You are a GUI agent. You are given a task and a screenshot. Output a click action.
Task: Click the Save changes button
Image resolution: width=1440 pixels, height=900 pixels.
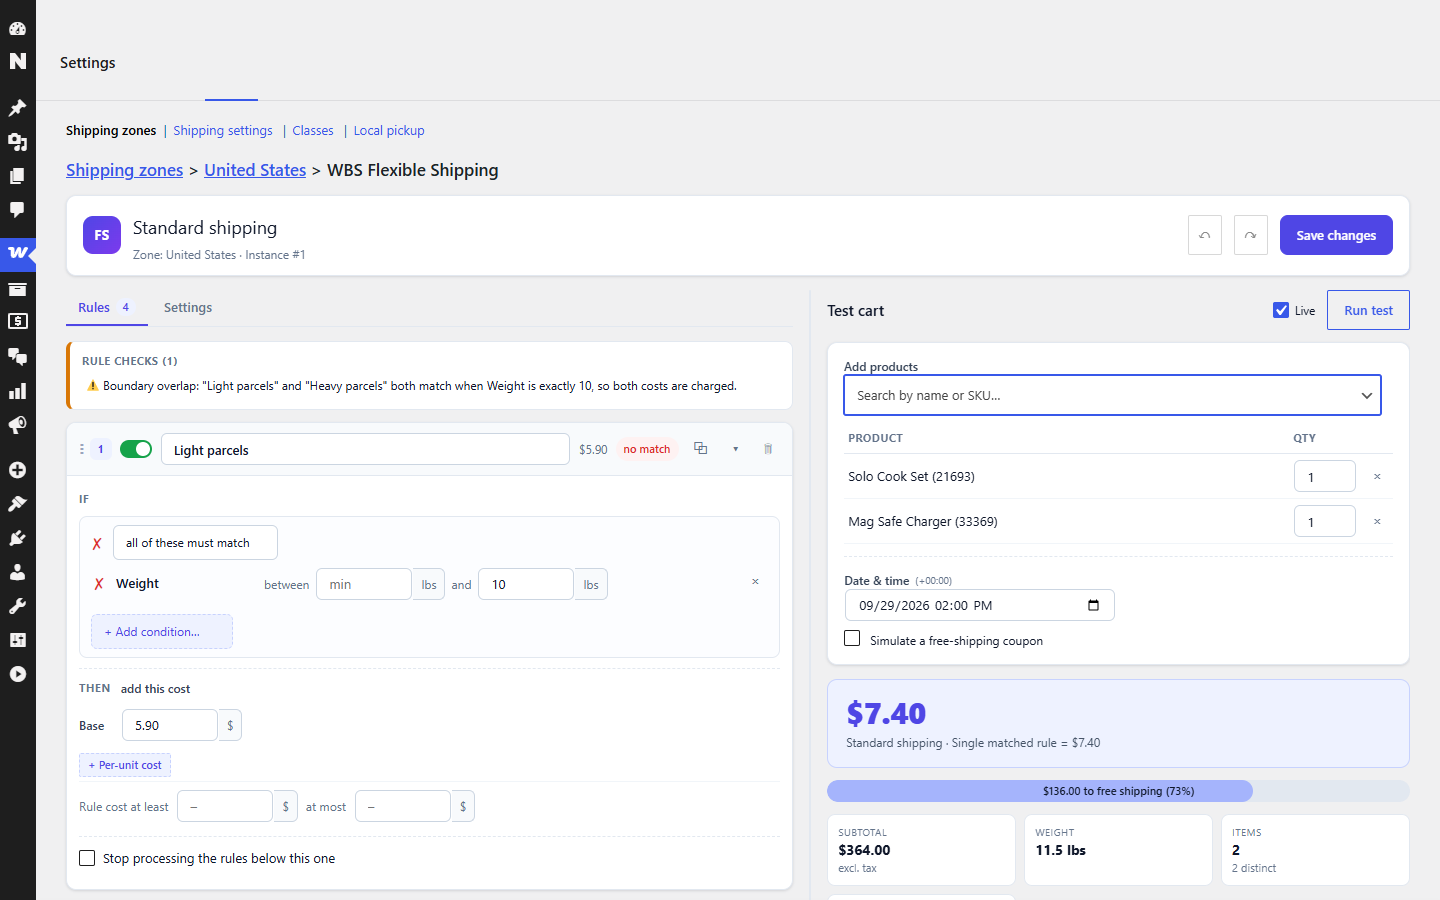point(1336,235)
